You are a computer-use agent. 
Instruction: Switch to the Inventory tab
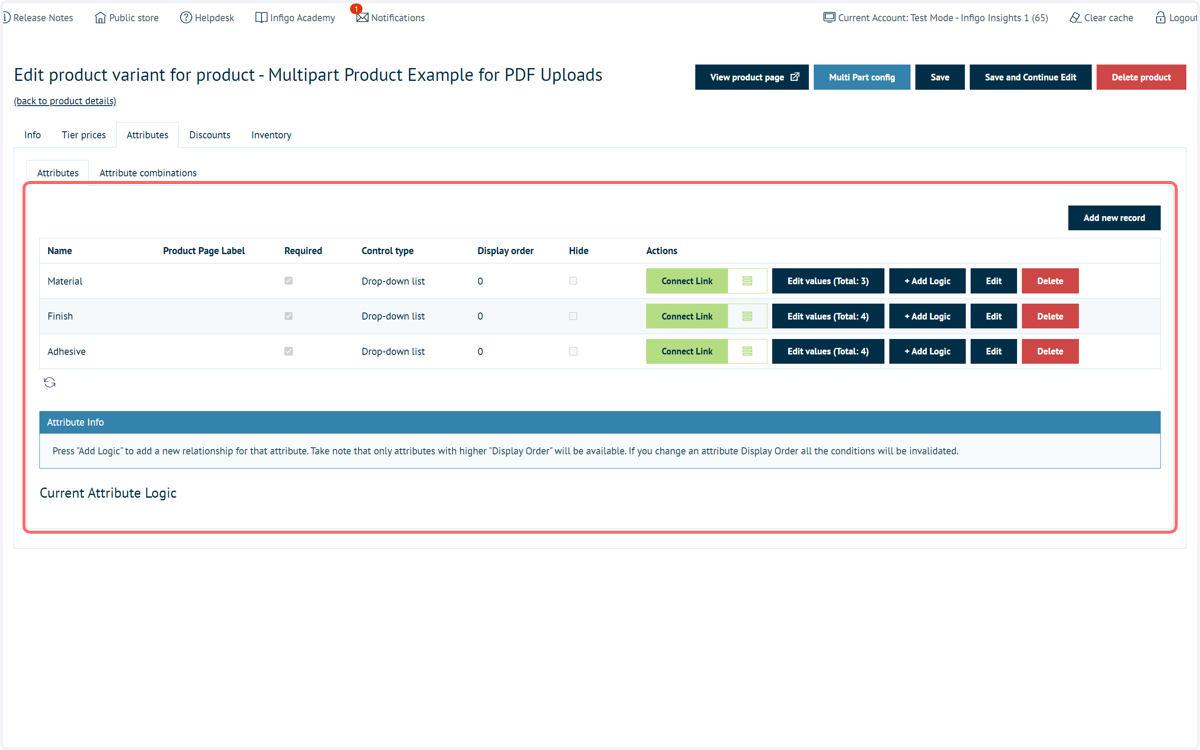coord(271,135)
